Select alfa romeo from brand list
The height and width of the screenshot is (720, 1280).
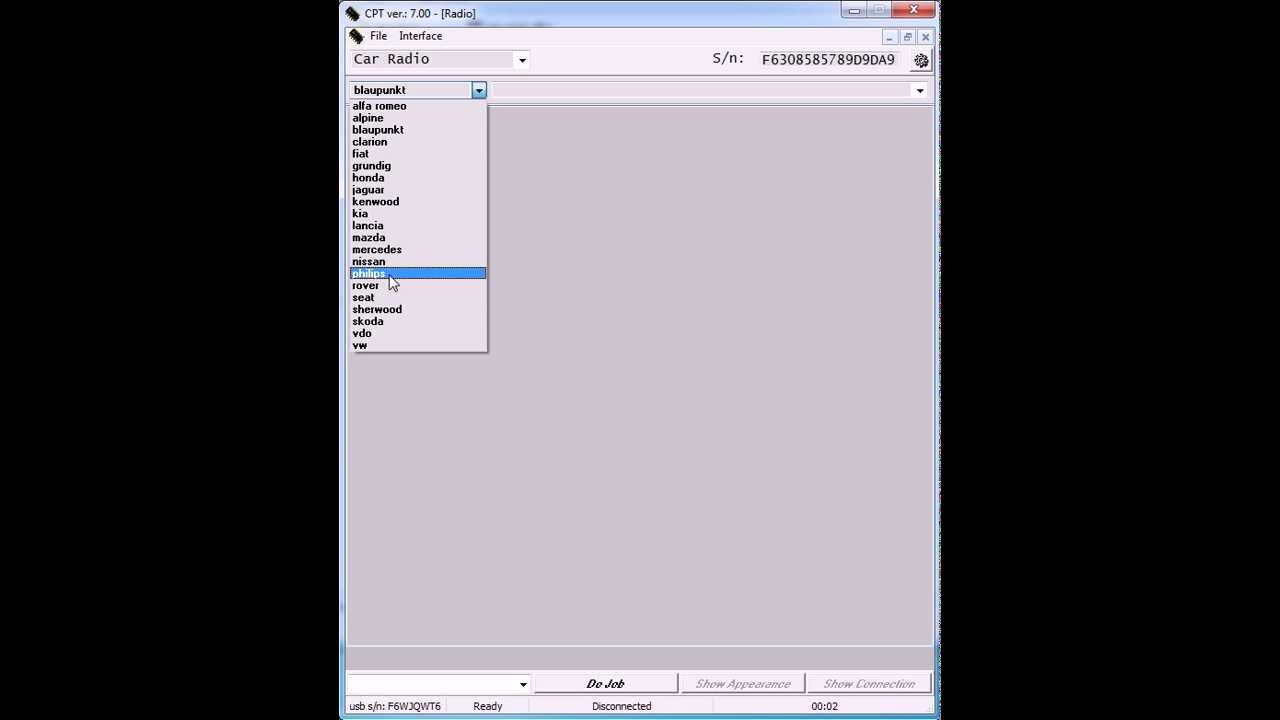point(418,106)
